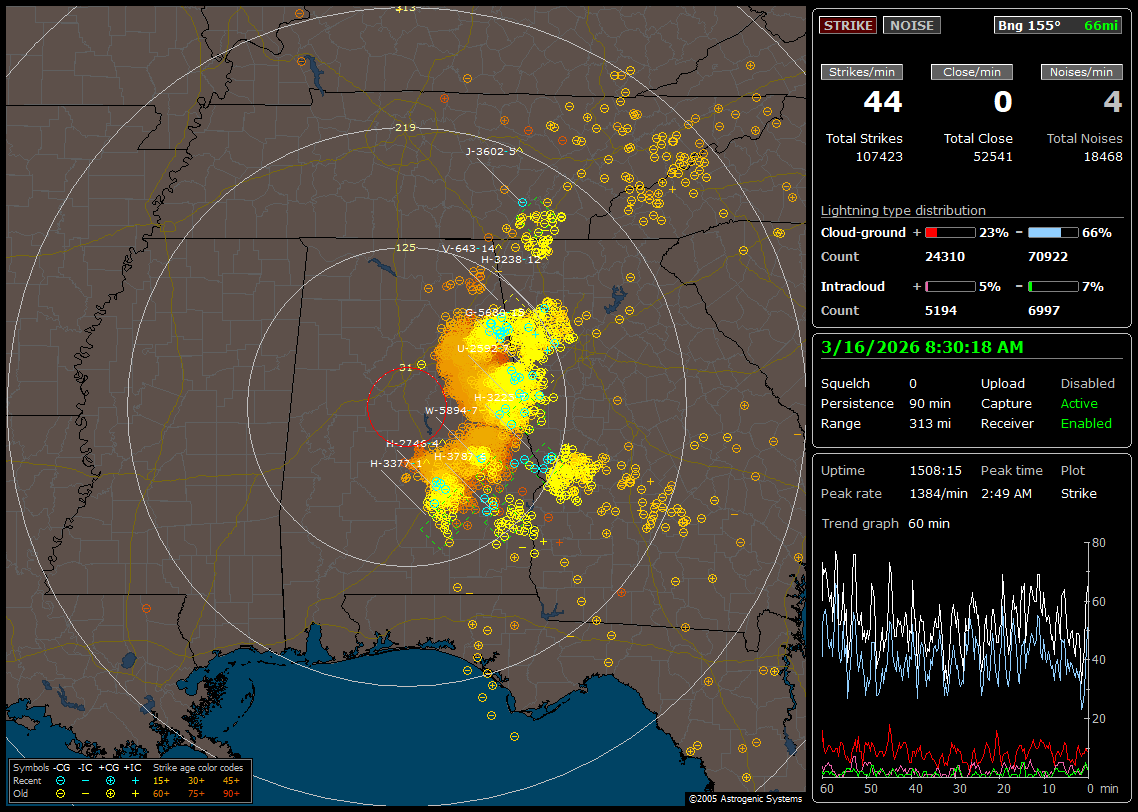The image size is (1138, 812).
Task: Click the Strikes/min button
Action: coord(862,72)
